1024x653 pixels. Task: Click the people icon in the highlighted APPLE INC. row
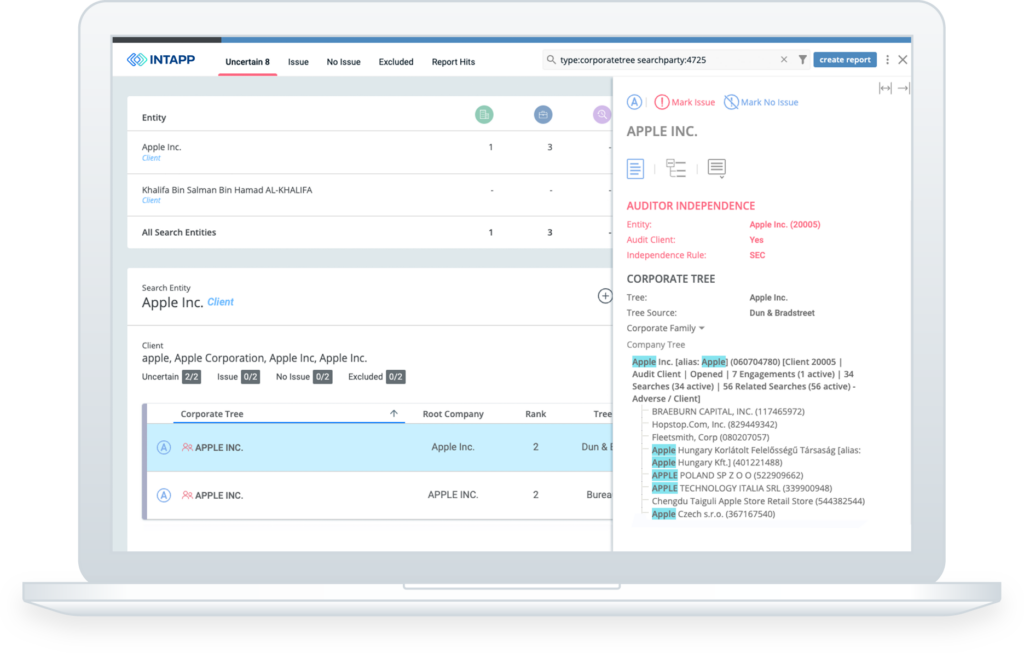[x=187, y=447]
